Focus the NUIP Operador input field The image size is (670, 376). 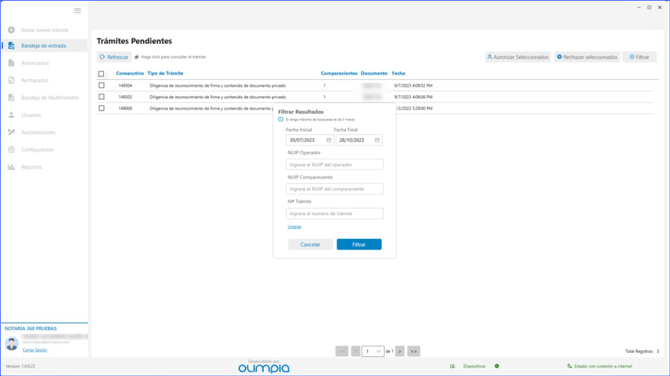(x=335, y=164)
